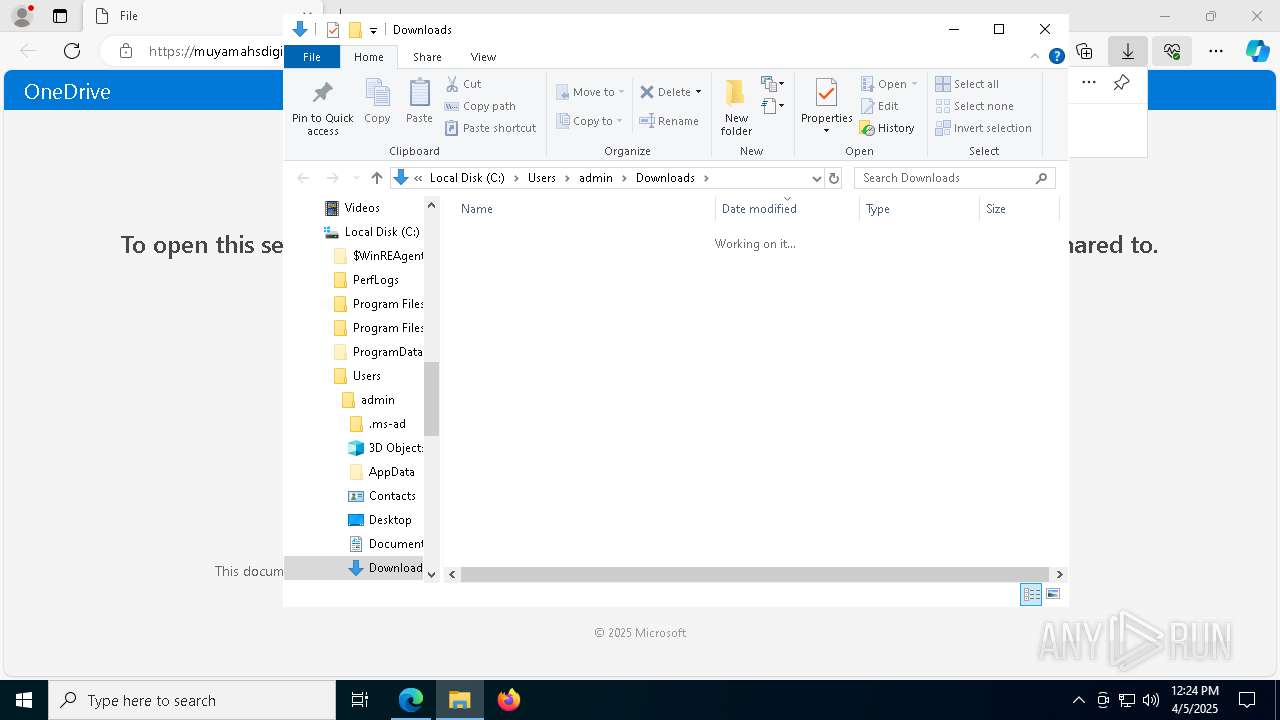Open the Move to dropdown

tap(590, 92)
